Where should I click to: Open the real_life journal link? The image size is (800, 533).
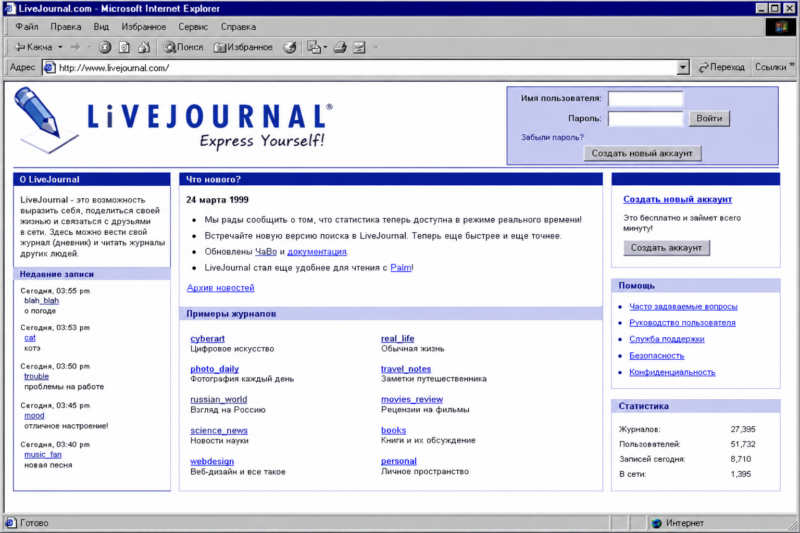[x=397, y=338]
